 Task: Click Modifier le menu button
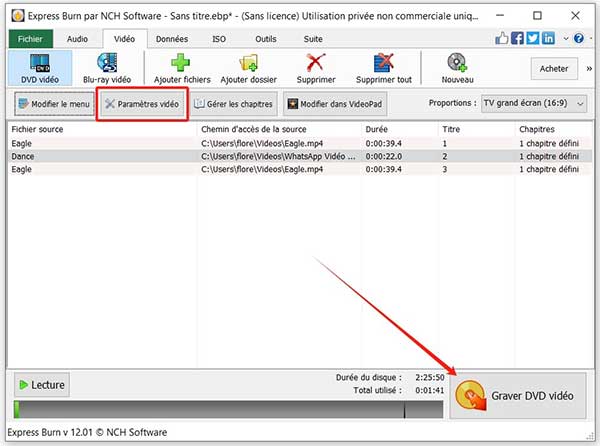[55, 104]
